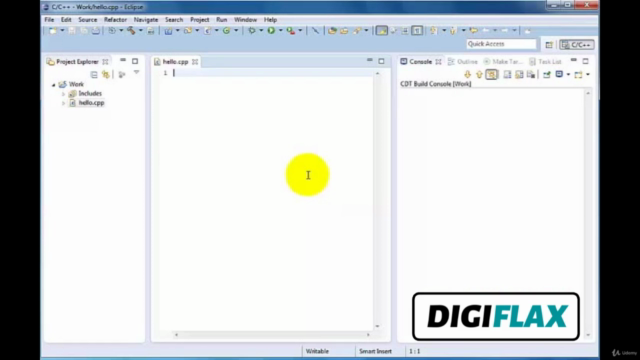Click the Debug bug toolbar icon
Viewport: 640px width, 360px height.
click(x=252, y=31)
